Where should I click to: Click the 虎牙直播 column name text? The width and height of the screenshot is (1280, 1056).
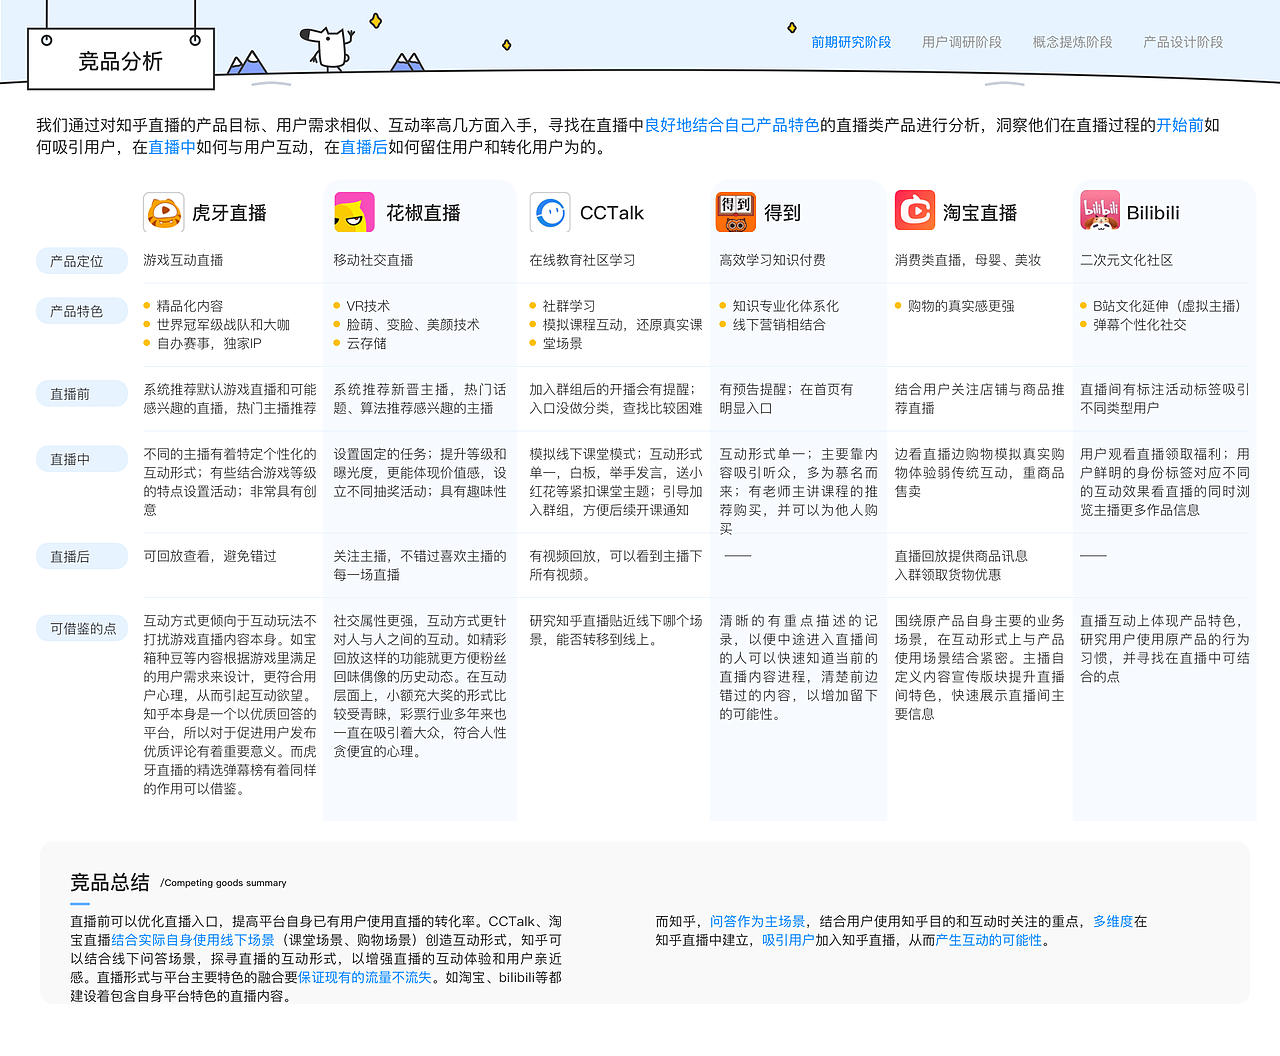tap(229, 213)
